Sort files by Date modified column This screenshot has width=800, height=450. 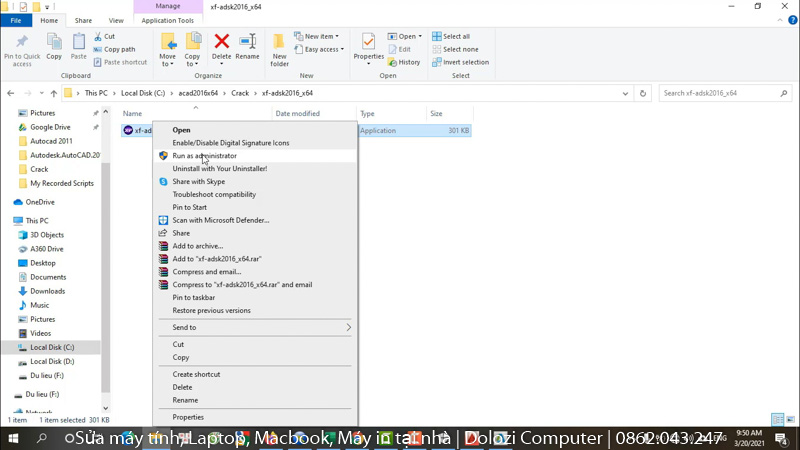(x=297, y=114)
